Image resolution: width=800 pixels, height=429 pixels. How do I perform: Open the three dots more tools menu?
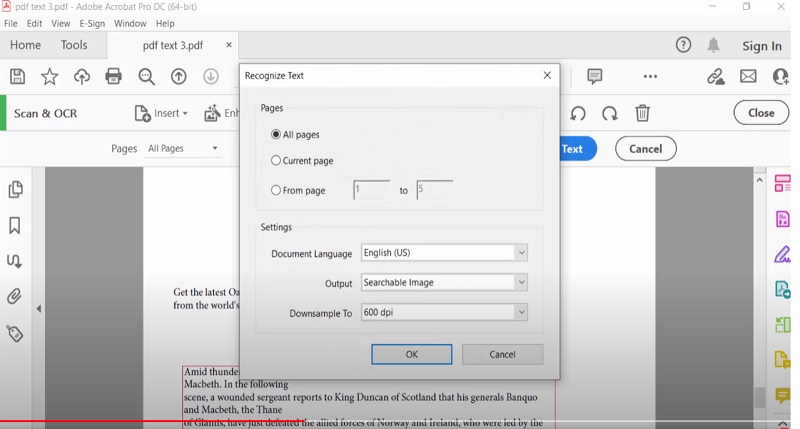point(650,77)
